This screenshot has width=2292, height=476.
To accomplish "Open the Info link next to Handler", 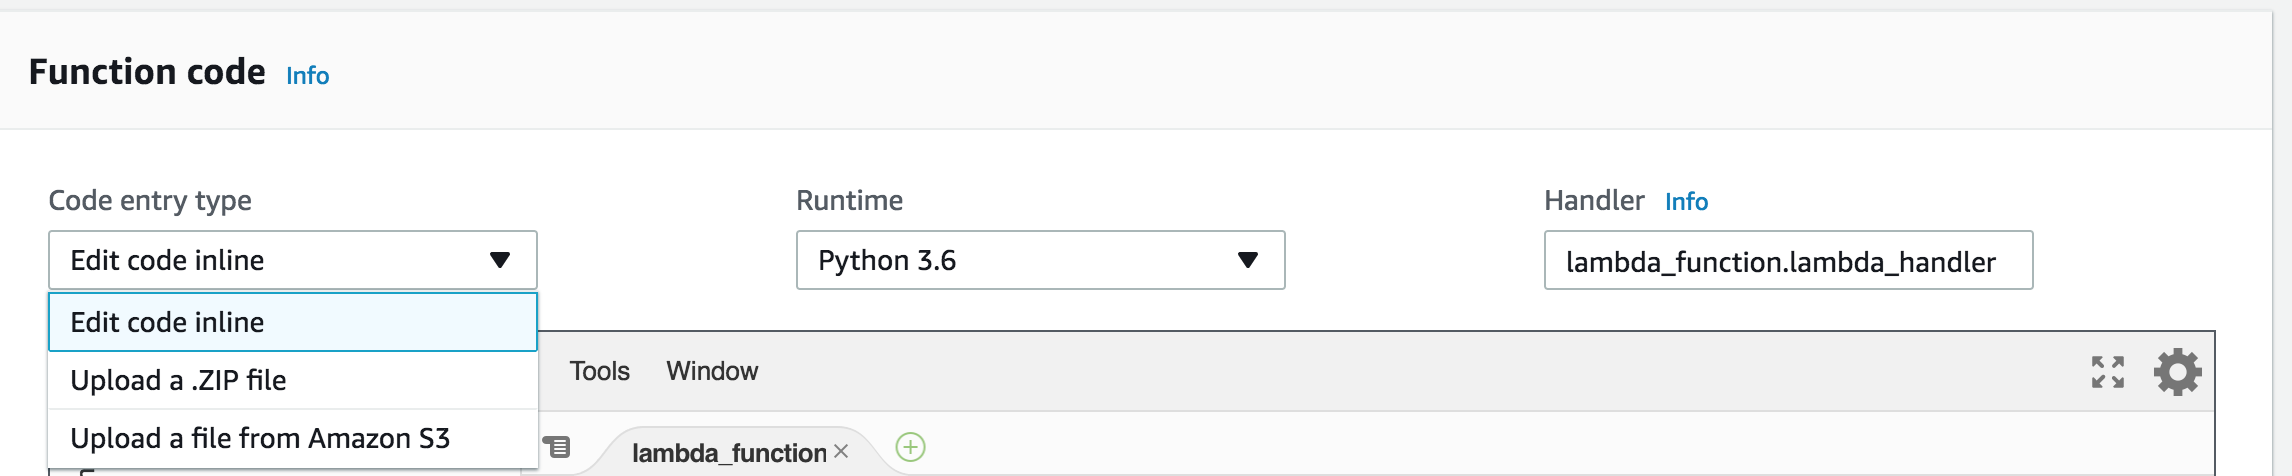I will tap(1686, 201).
